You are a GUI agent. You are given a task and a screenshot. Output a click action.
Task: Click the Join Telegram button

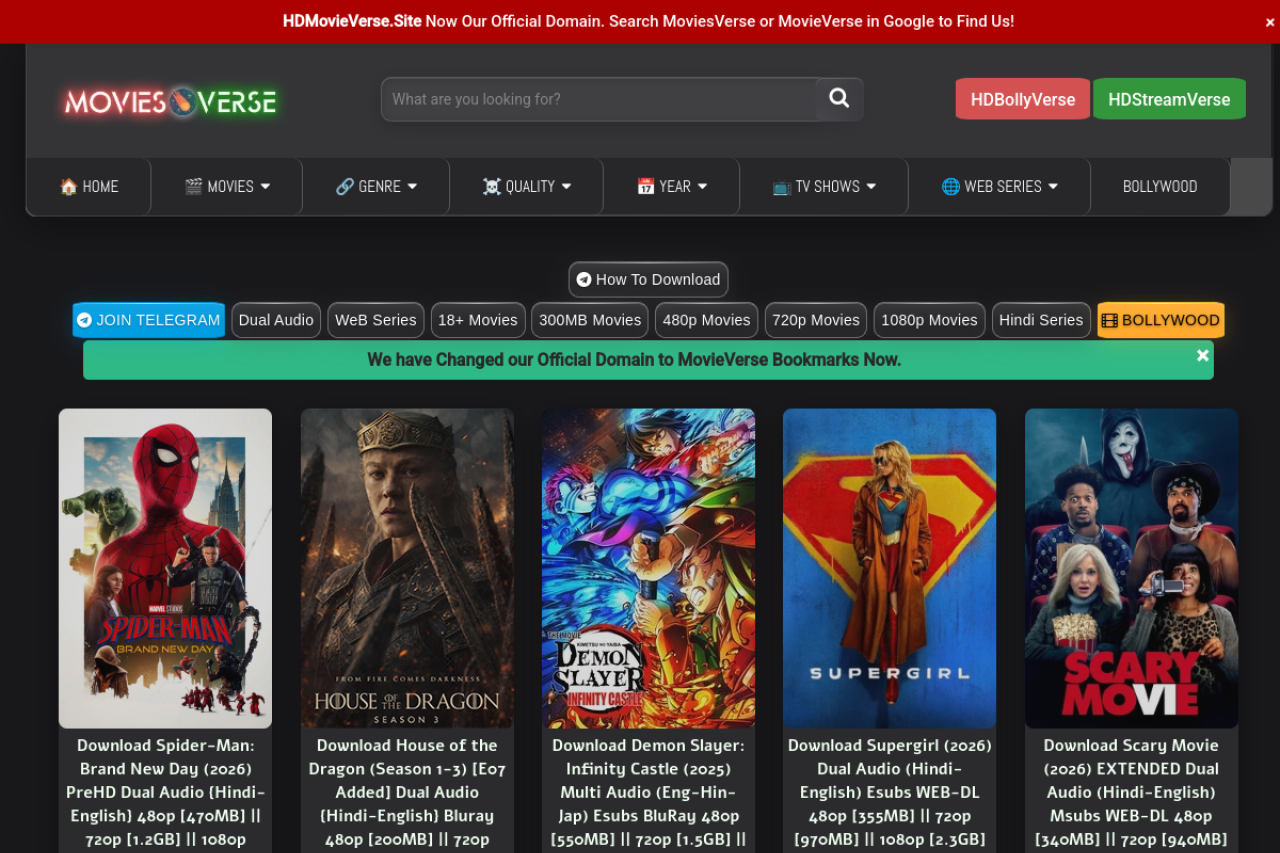point(149,320)
